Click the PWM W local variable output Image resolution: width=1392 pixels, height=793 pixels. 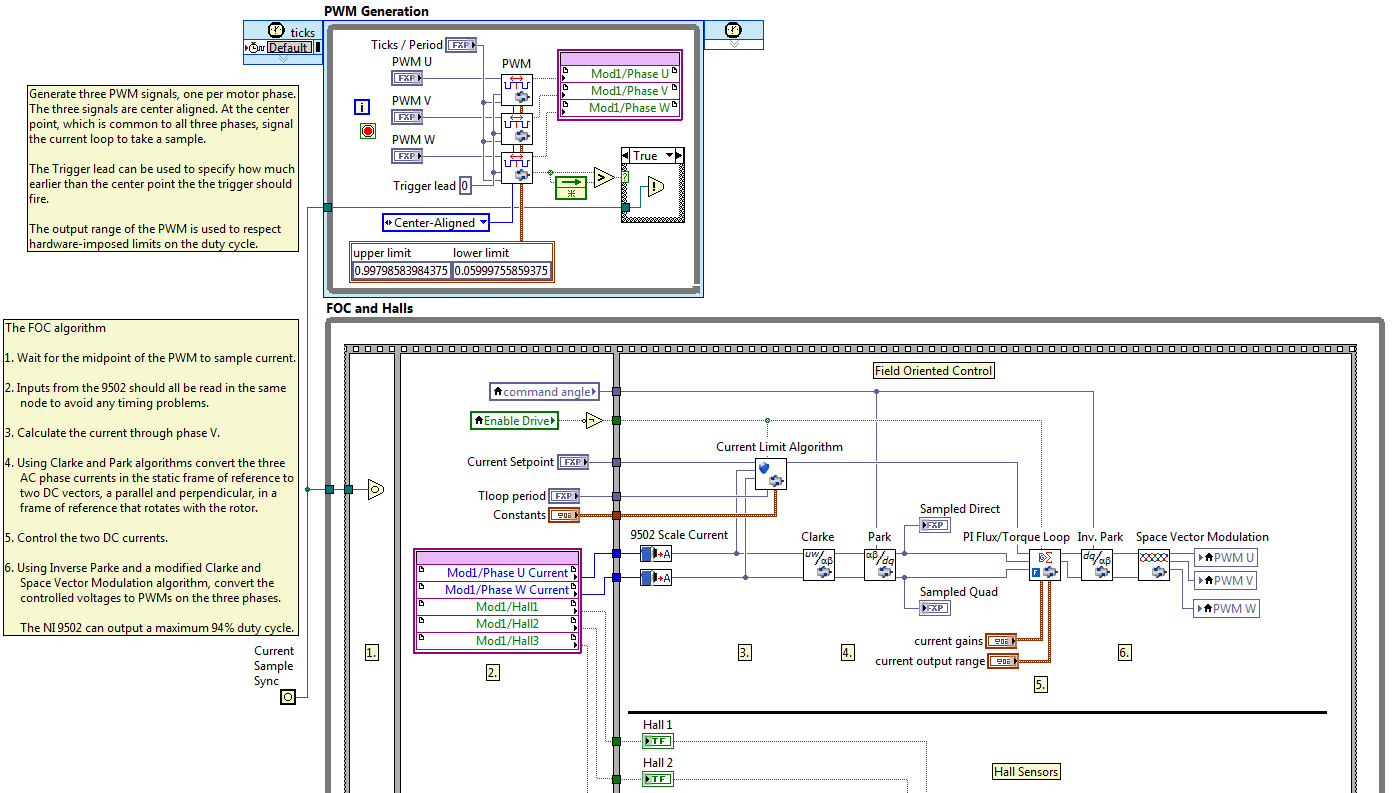pos(1227,608)
